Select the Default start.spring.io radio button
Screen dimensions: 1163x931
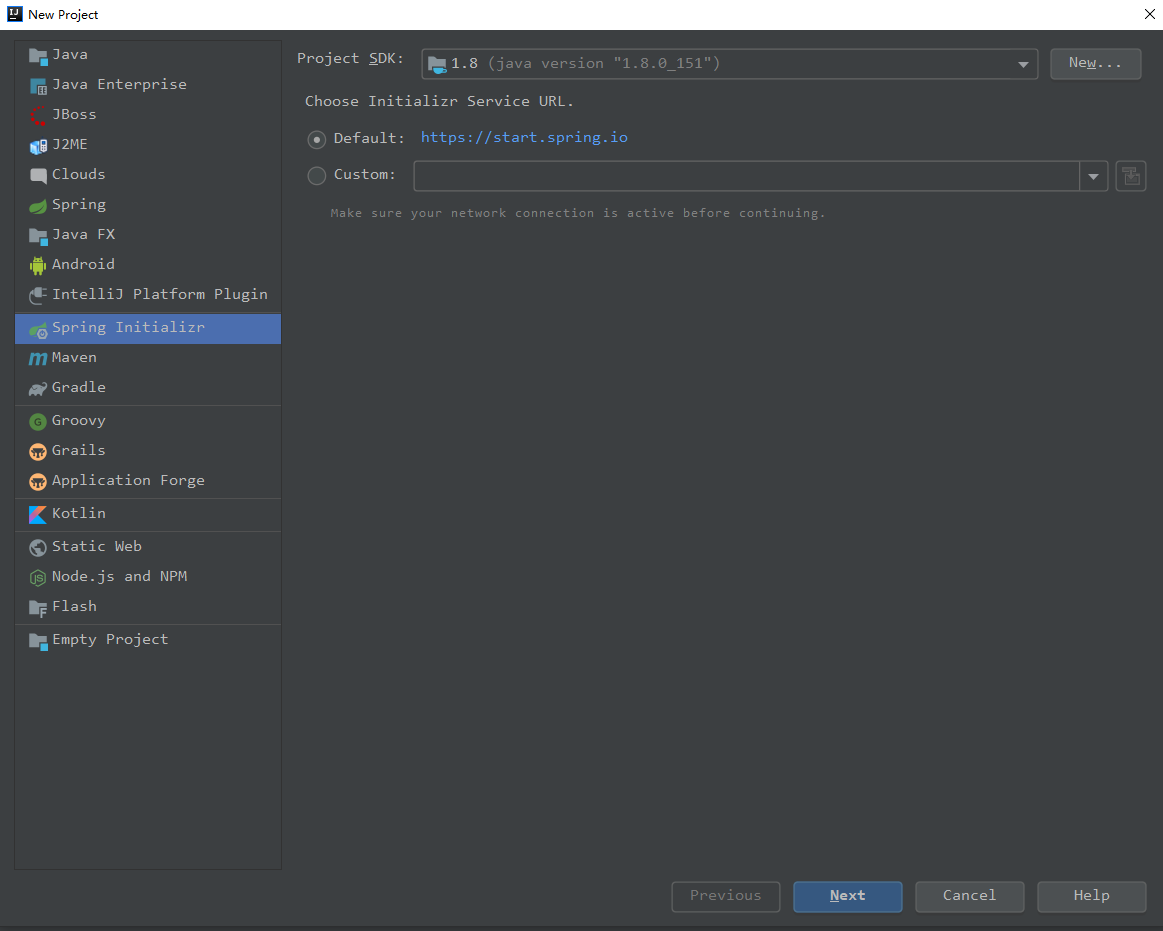click(x=316, y=139)
